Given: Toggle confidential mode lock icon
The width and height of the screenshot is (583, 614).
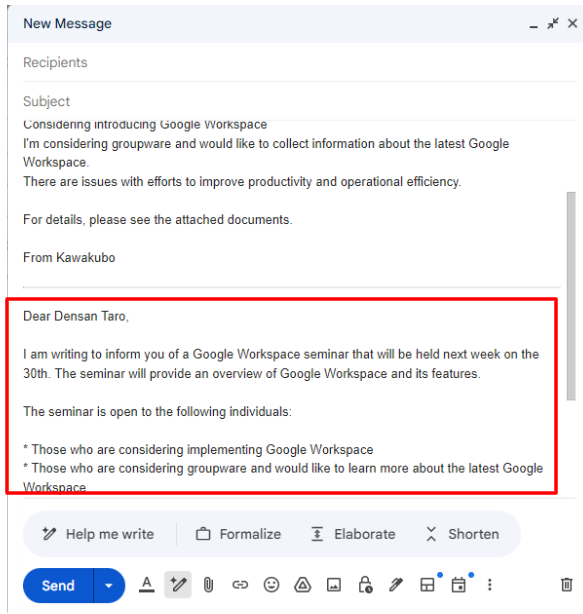Looking at the screenshot, I should 365,585.
